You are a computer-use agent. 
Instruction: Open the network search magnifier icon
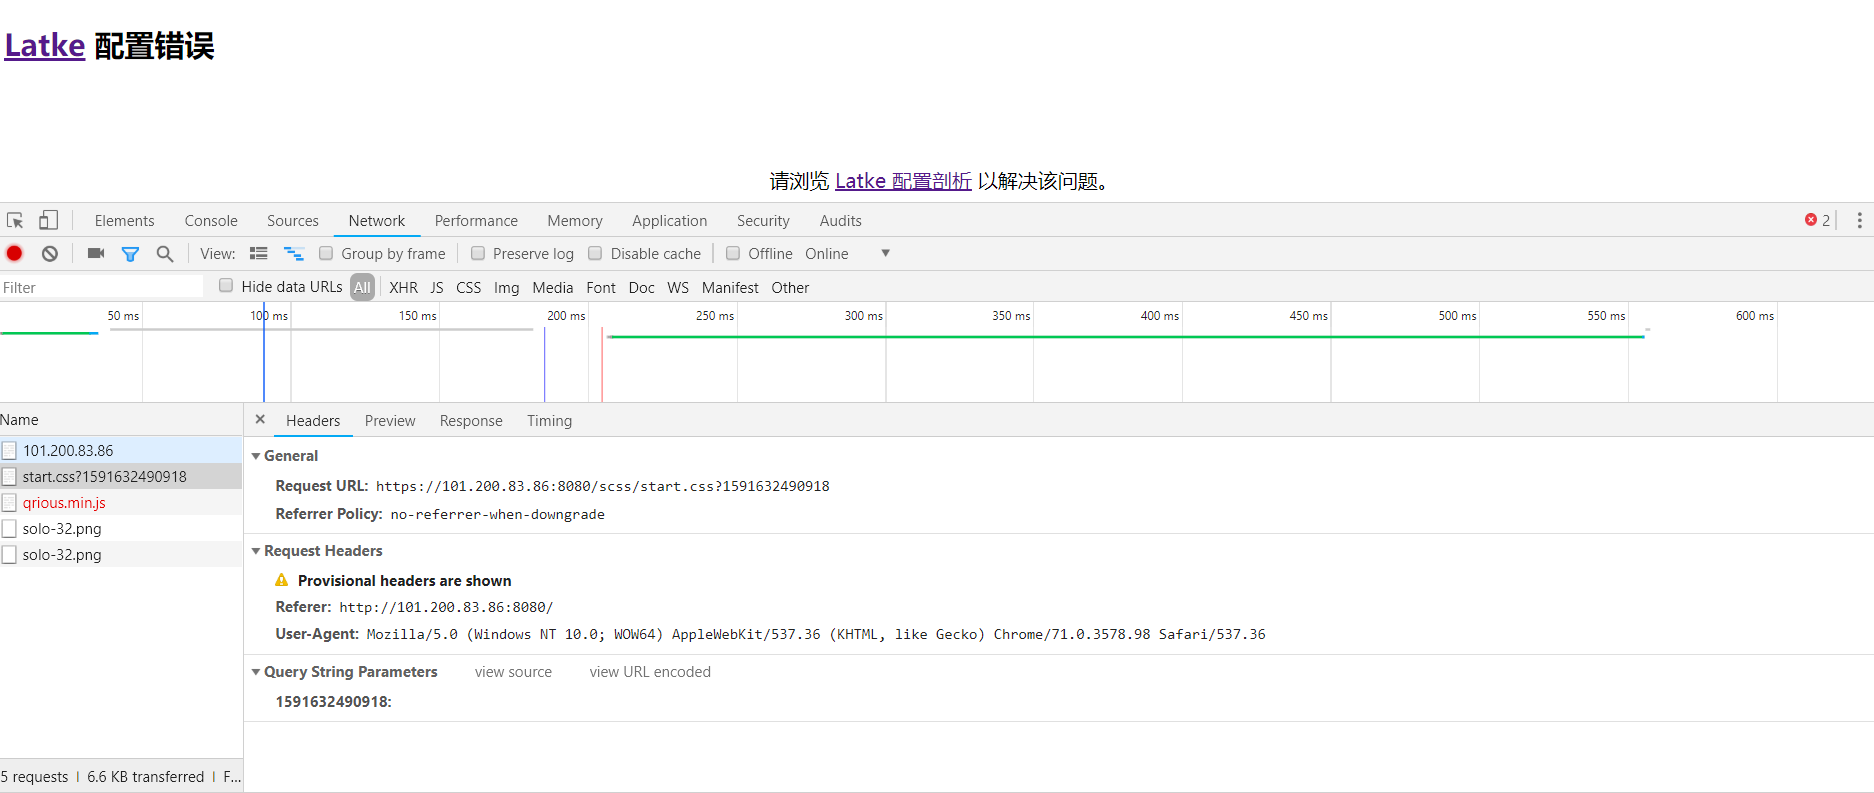pos(165,254)
